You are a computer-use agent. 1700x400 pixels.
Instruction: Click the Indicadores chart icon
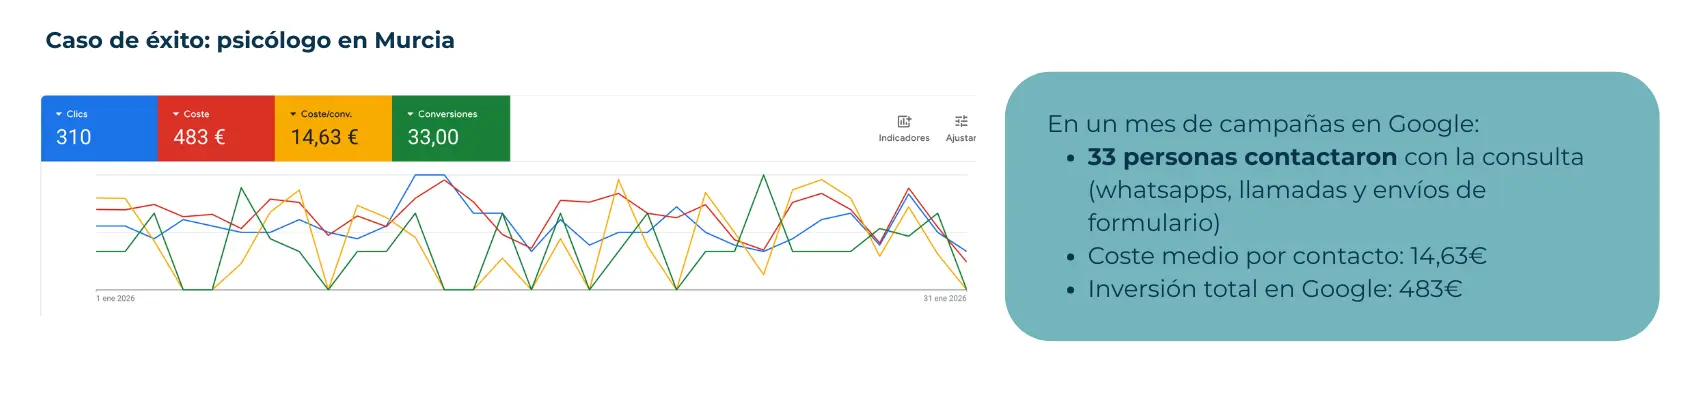[x=904, y=121]
